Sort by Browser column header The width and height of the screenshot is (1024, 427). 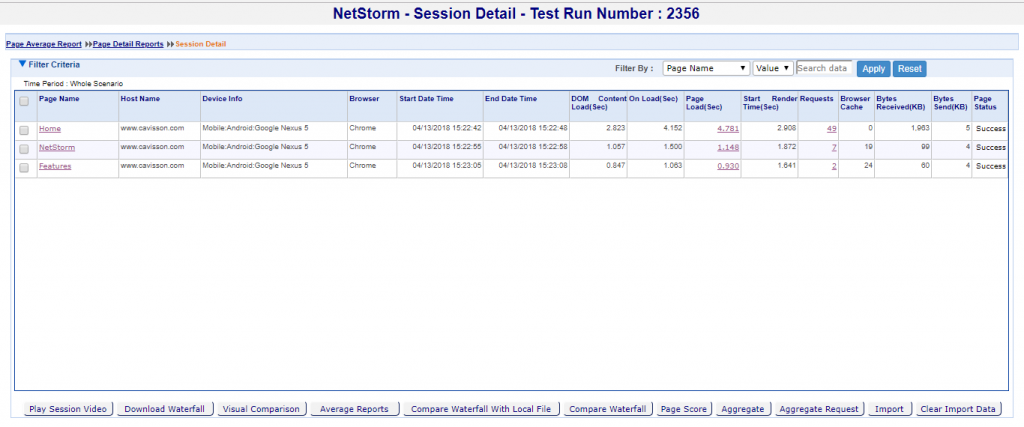[x=364, y=99]
